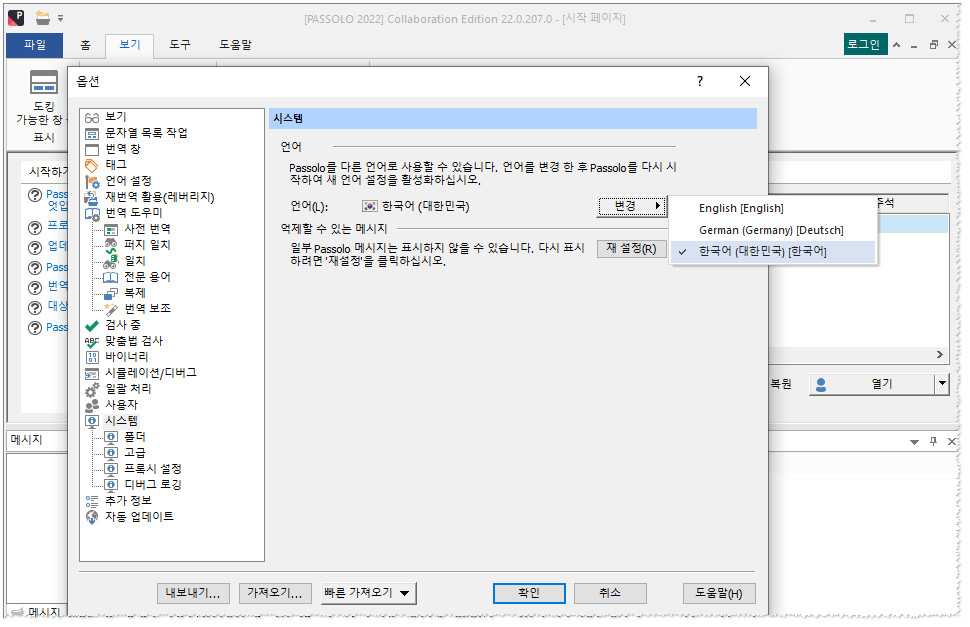Click the 가져오기... button
The height and width of the screenshot is (627, 970).
tap(275, 594)
